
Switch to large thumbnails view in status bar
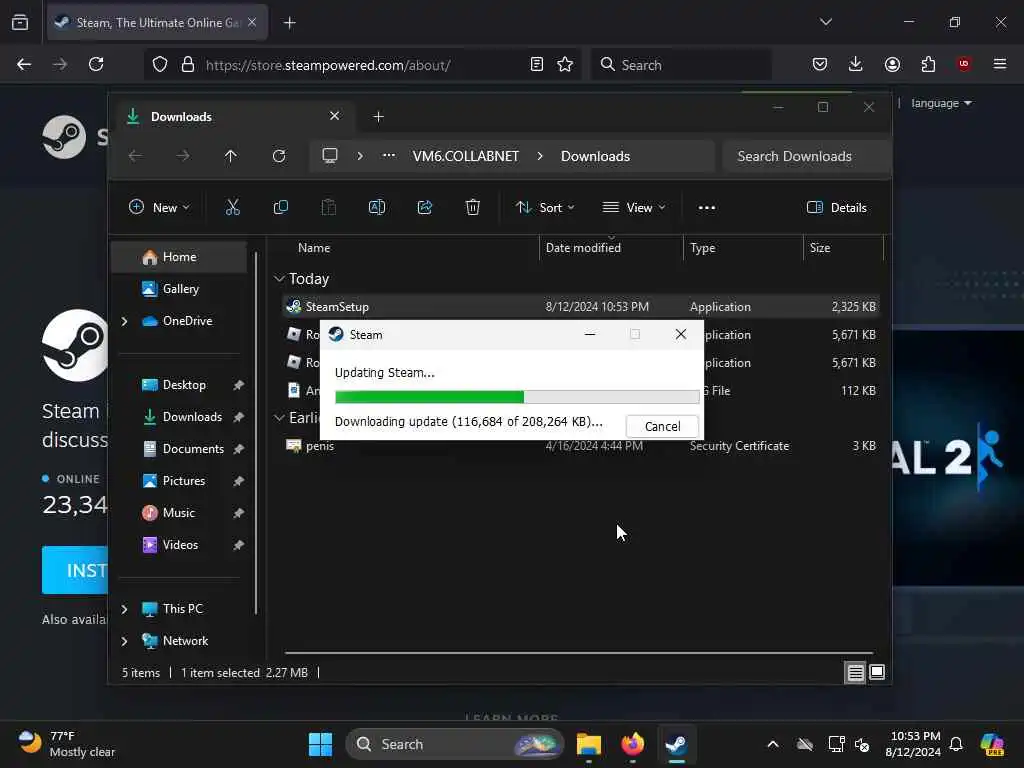[877, 672]
